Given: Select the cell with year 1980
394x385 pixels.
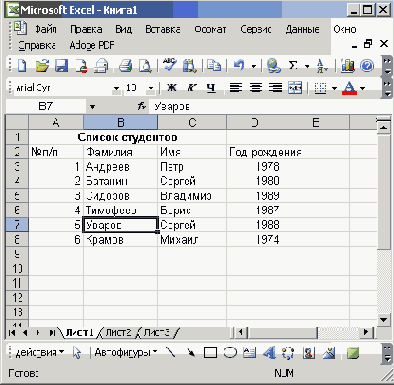Looking at the screenshot, I should [x=288, y=181].
